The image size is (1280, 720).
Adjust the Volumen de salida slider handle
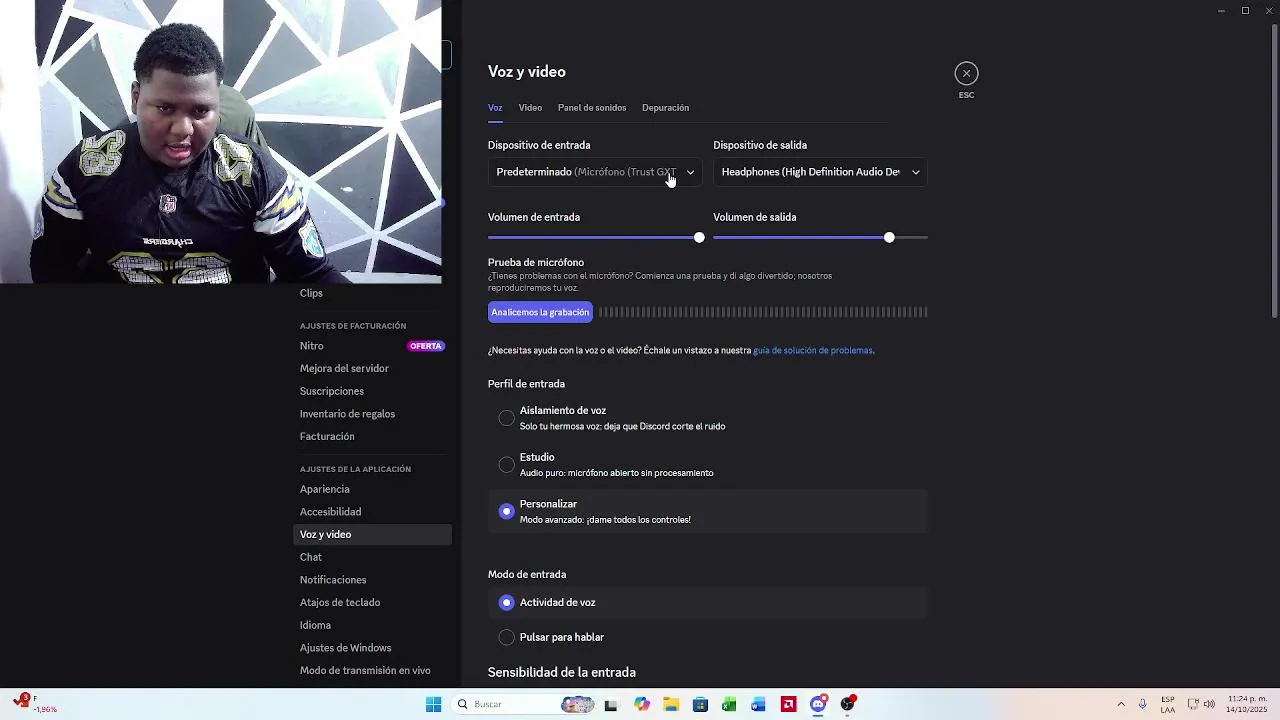(x=889, y=237)
